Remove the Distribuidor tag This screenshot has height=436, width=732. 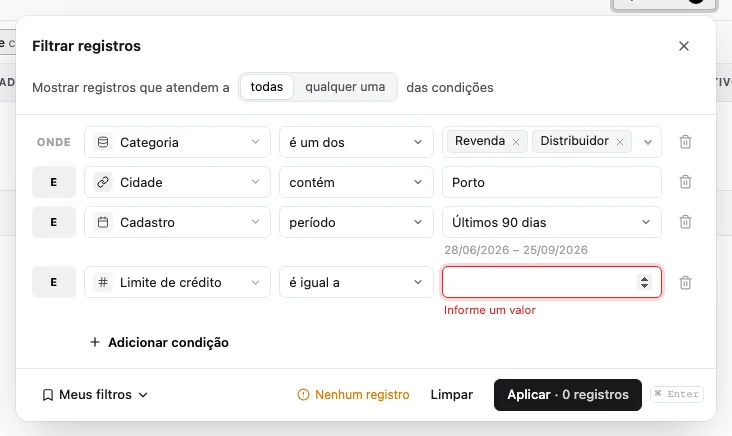620,142
